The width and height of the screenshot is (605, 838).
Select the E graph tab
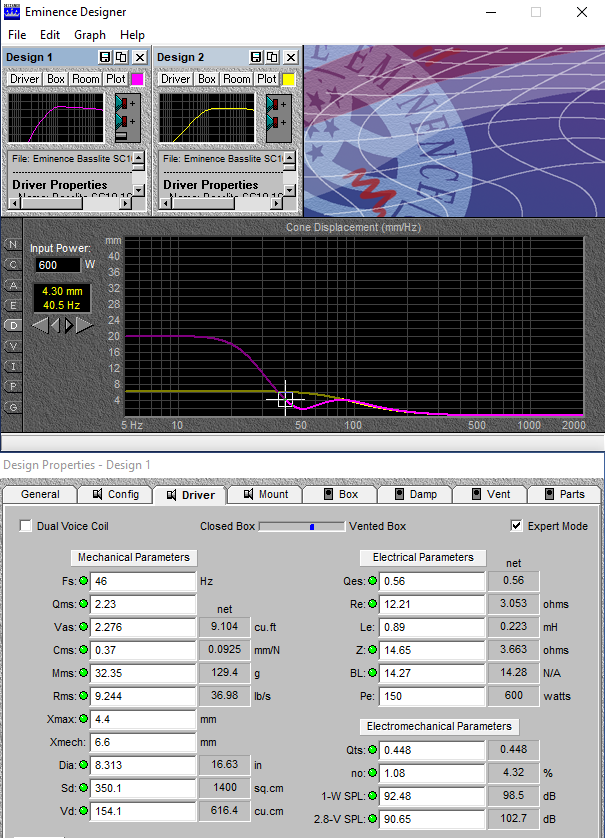point(13,305)
